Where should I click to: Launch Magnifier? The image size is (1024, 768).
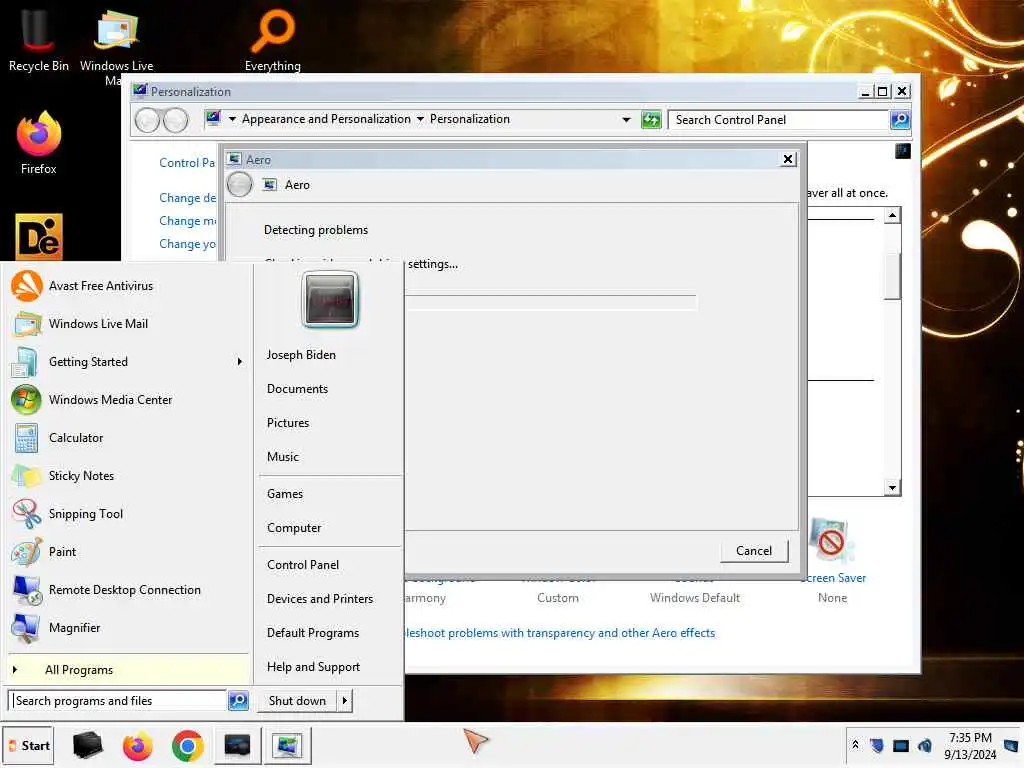pos(128,628)
